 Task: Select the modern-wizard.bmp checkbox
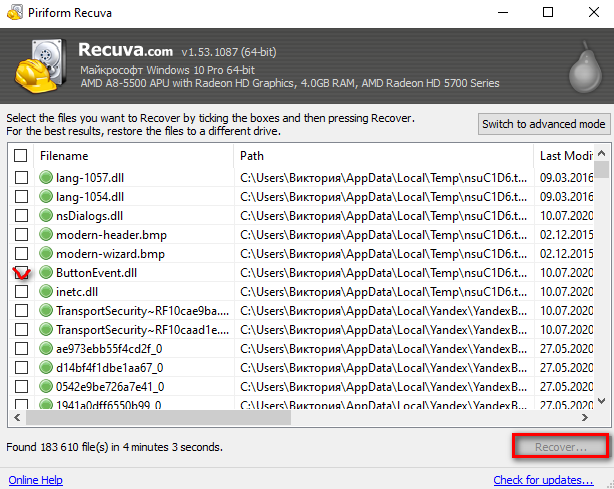click(22, 253)
